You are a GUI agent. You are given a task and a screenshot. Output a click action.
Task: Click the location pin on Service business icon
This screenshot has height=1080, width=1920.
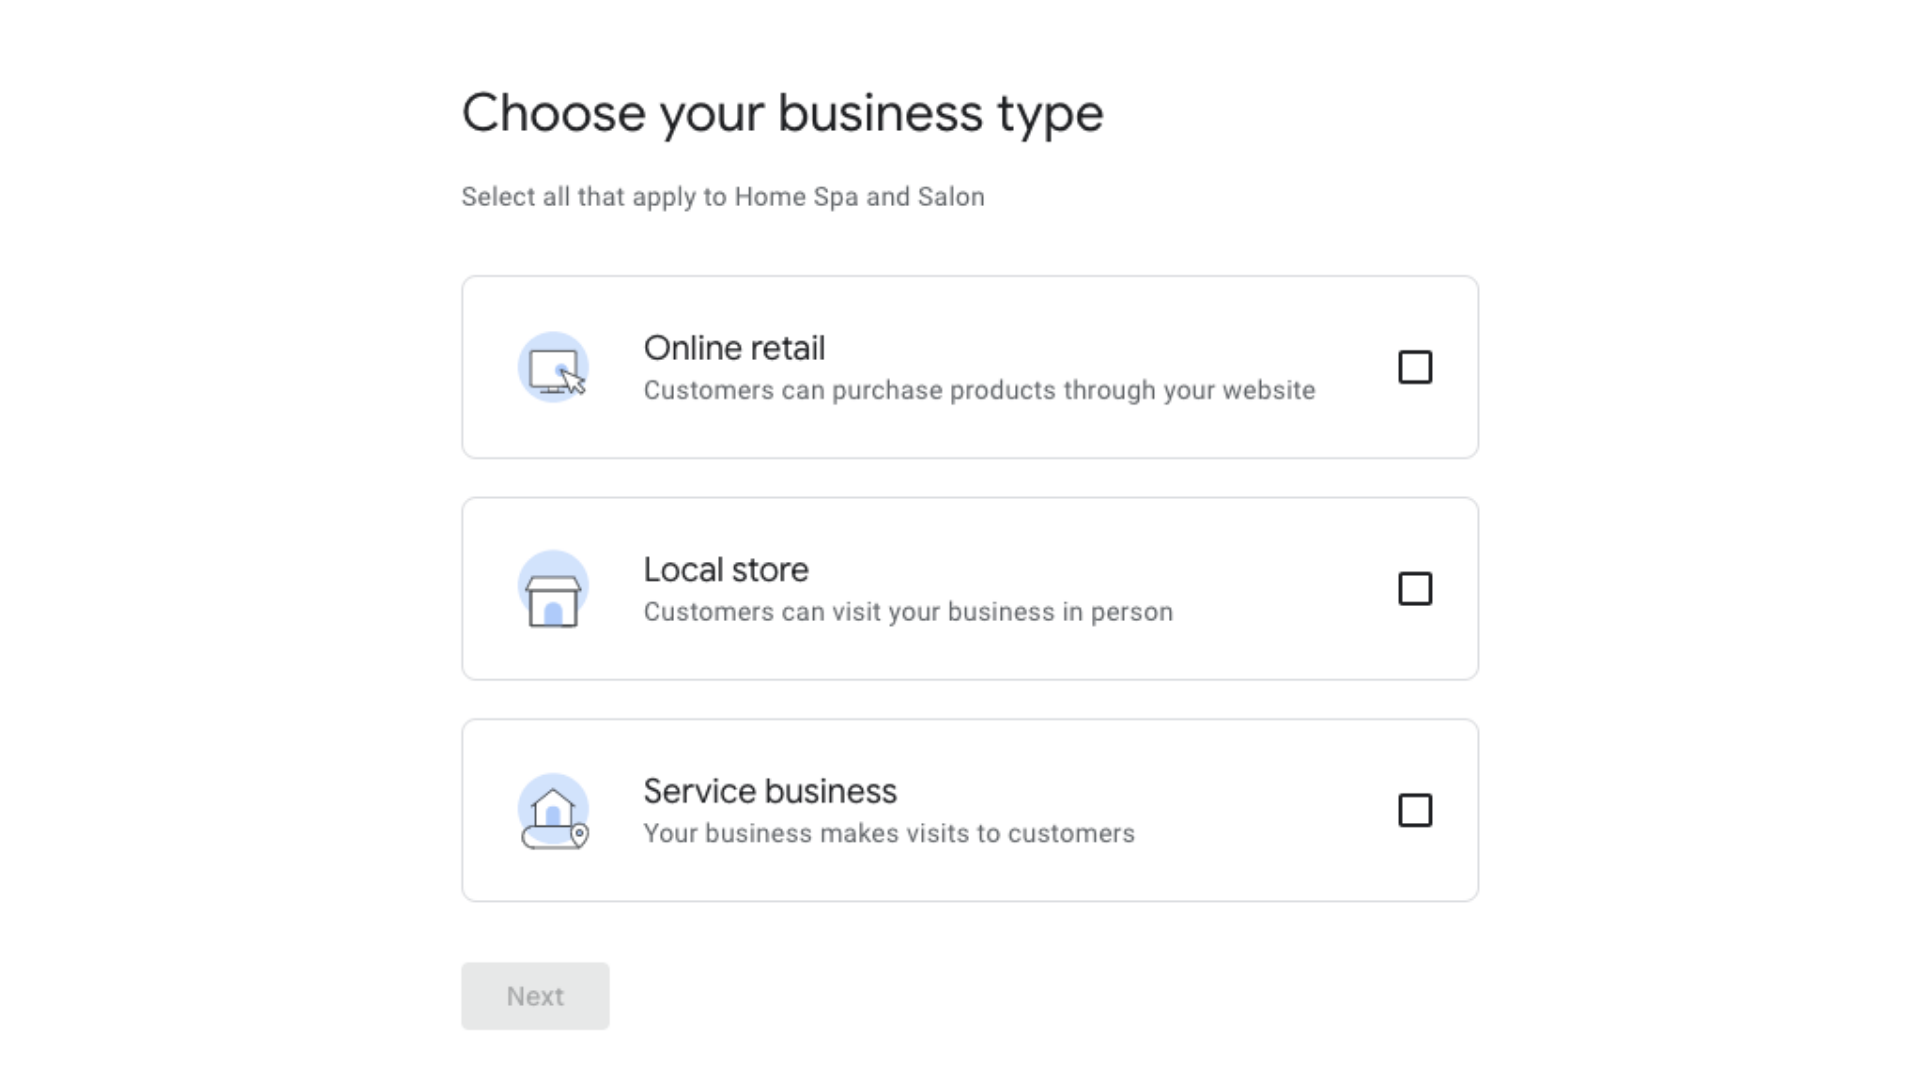[580, 834]
